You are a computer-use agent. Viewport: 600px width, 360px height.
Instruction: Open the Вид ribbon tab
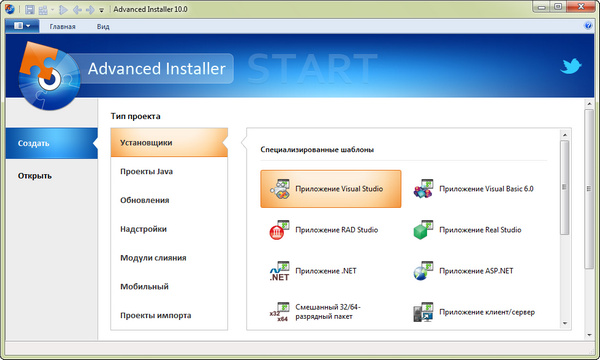tap(103, 26)
